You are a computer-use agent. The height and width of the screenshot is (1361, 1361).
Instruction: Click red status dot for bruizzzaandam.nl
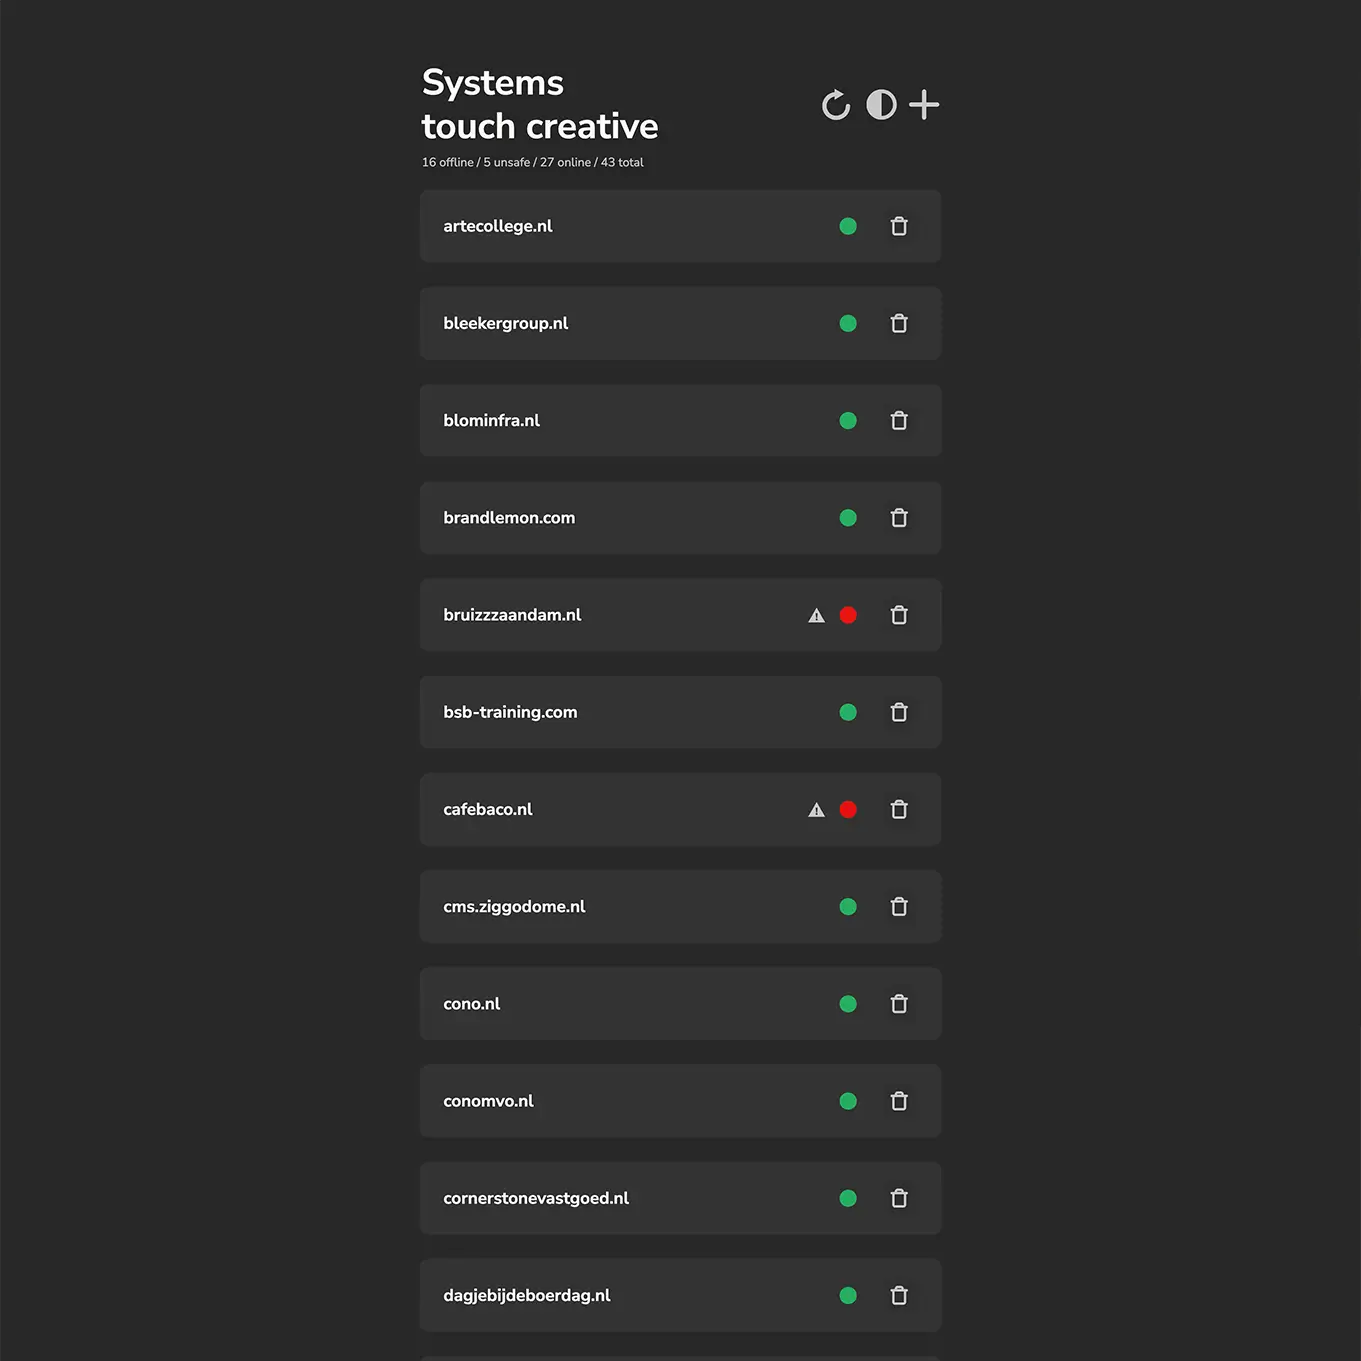848,615
